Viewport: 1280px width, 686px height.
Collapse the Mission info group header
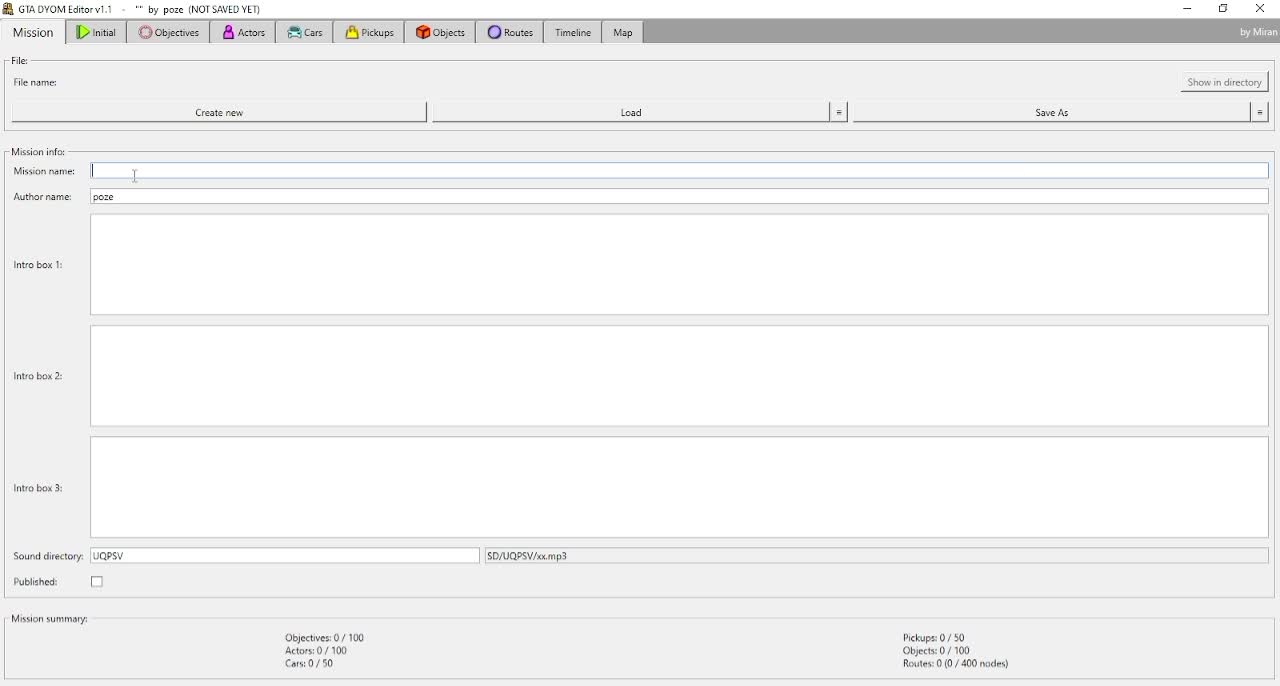[x=37, y=151]
